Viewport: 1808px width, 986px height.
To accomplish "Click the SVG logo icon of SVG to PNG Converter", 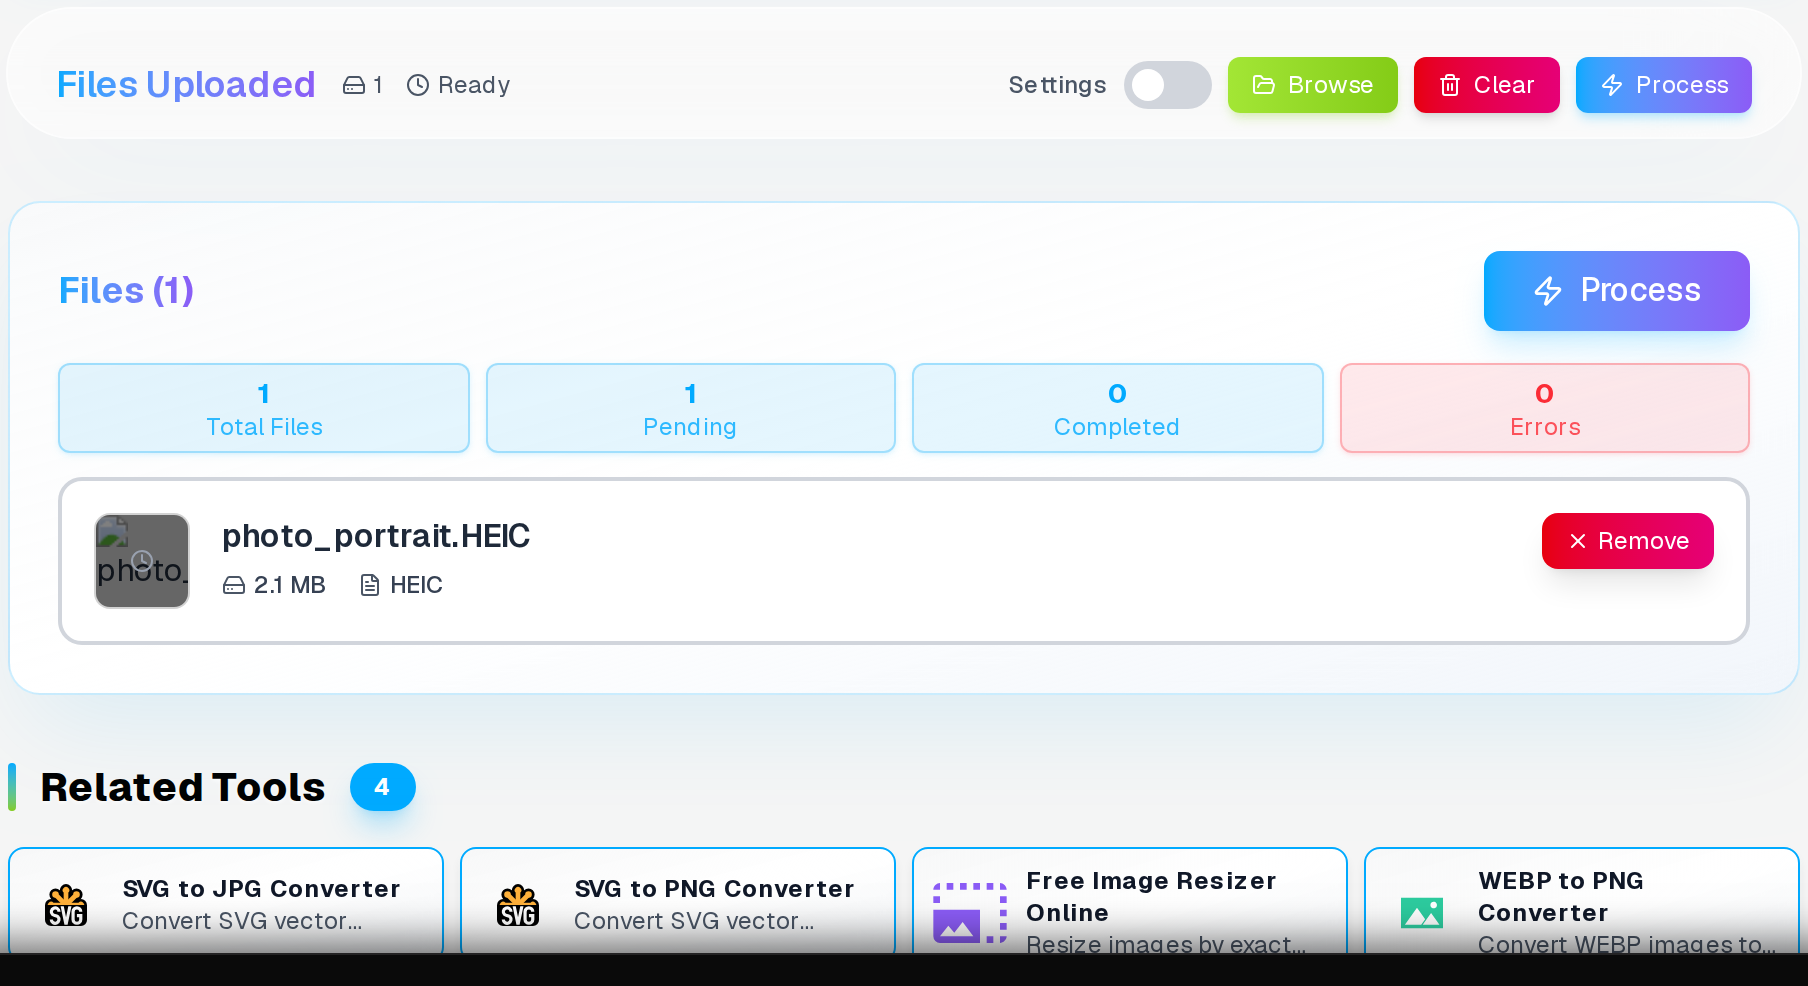I will (518, 905).
